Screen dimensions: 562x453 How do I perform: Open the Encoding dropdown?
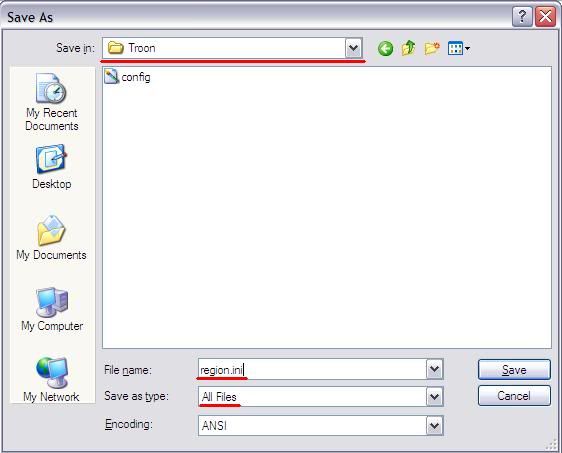tap(434, 426)
